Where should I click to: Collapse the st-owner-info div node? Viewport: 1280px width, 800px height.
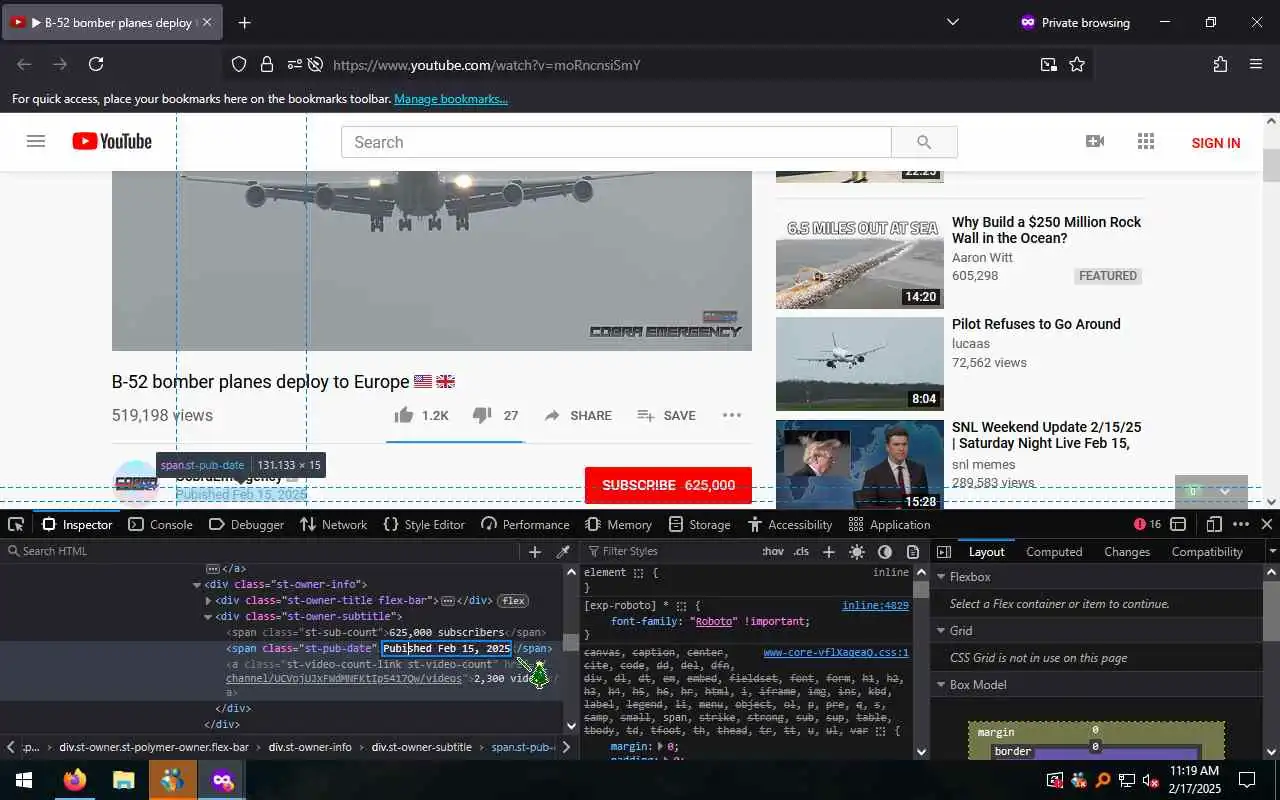[197, 585]
